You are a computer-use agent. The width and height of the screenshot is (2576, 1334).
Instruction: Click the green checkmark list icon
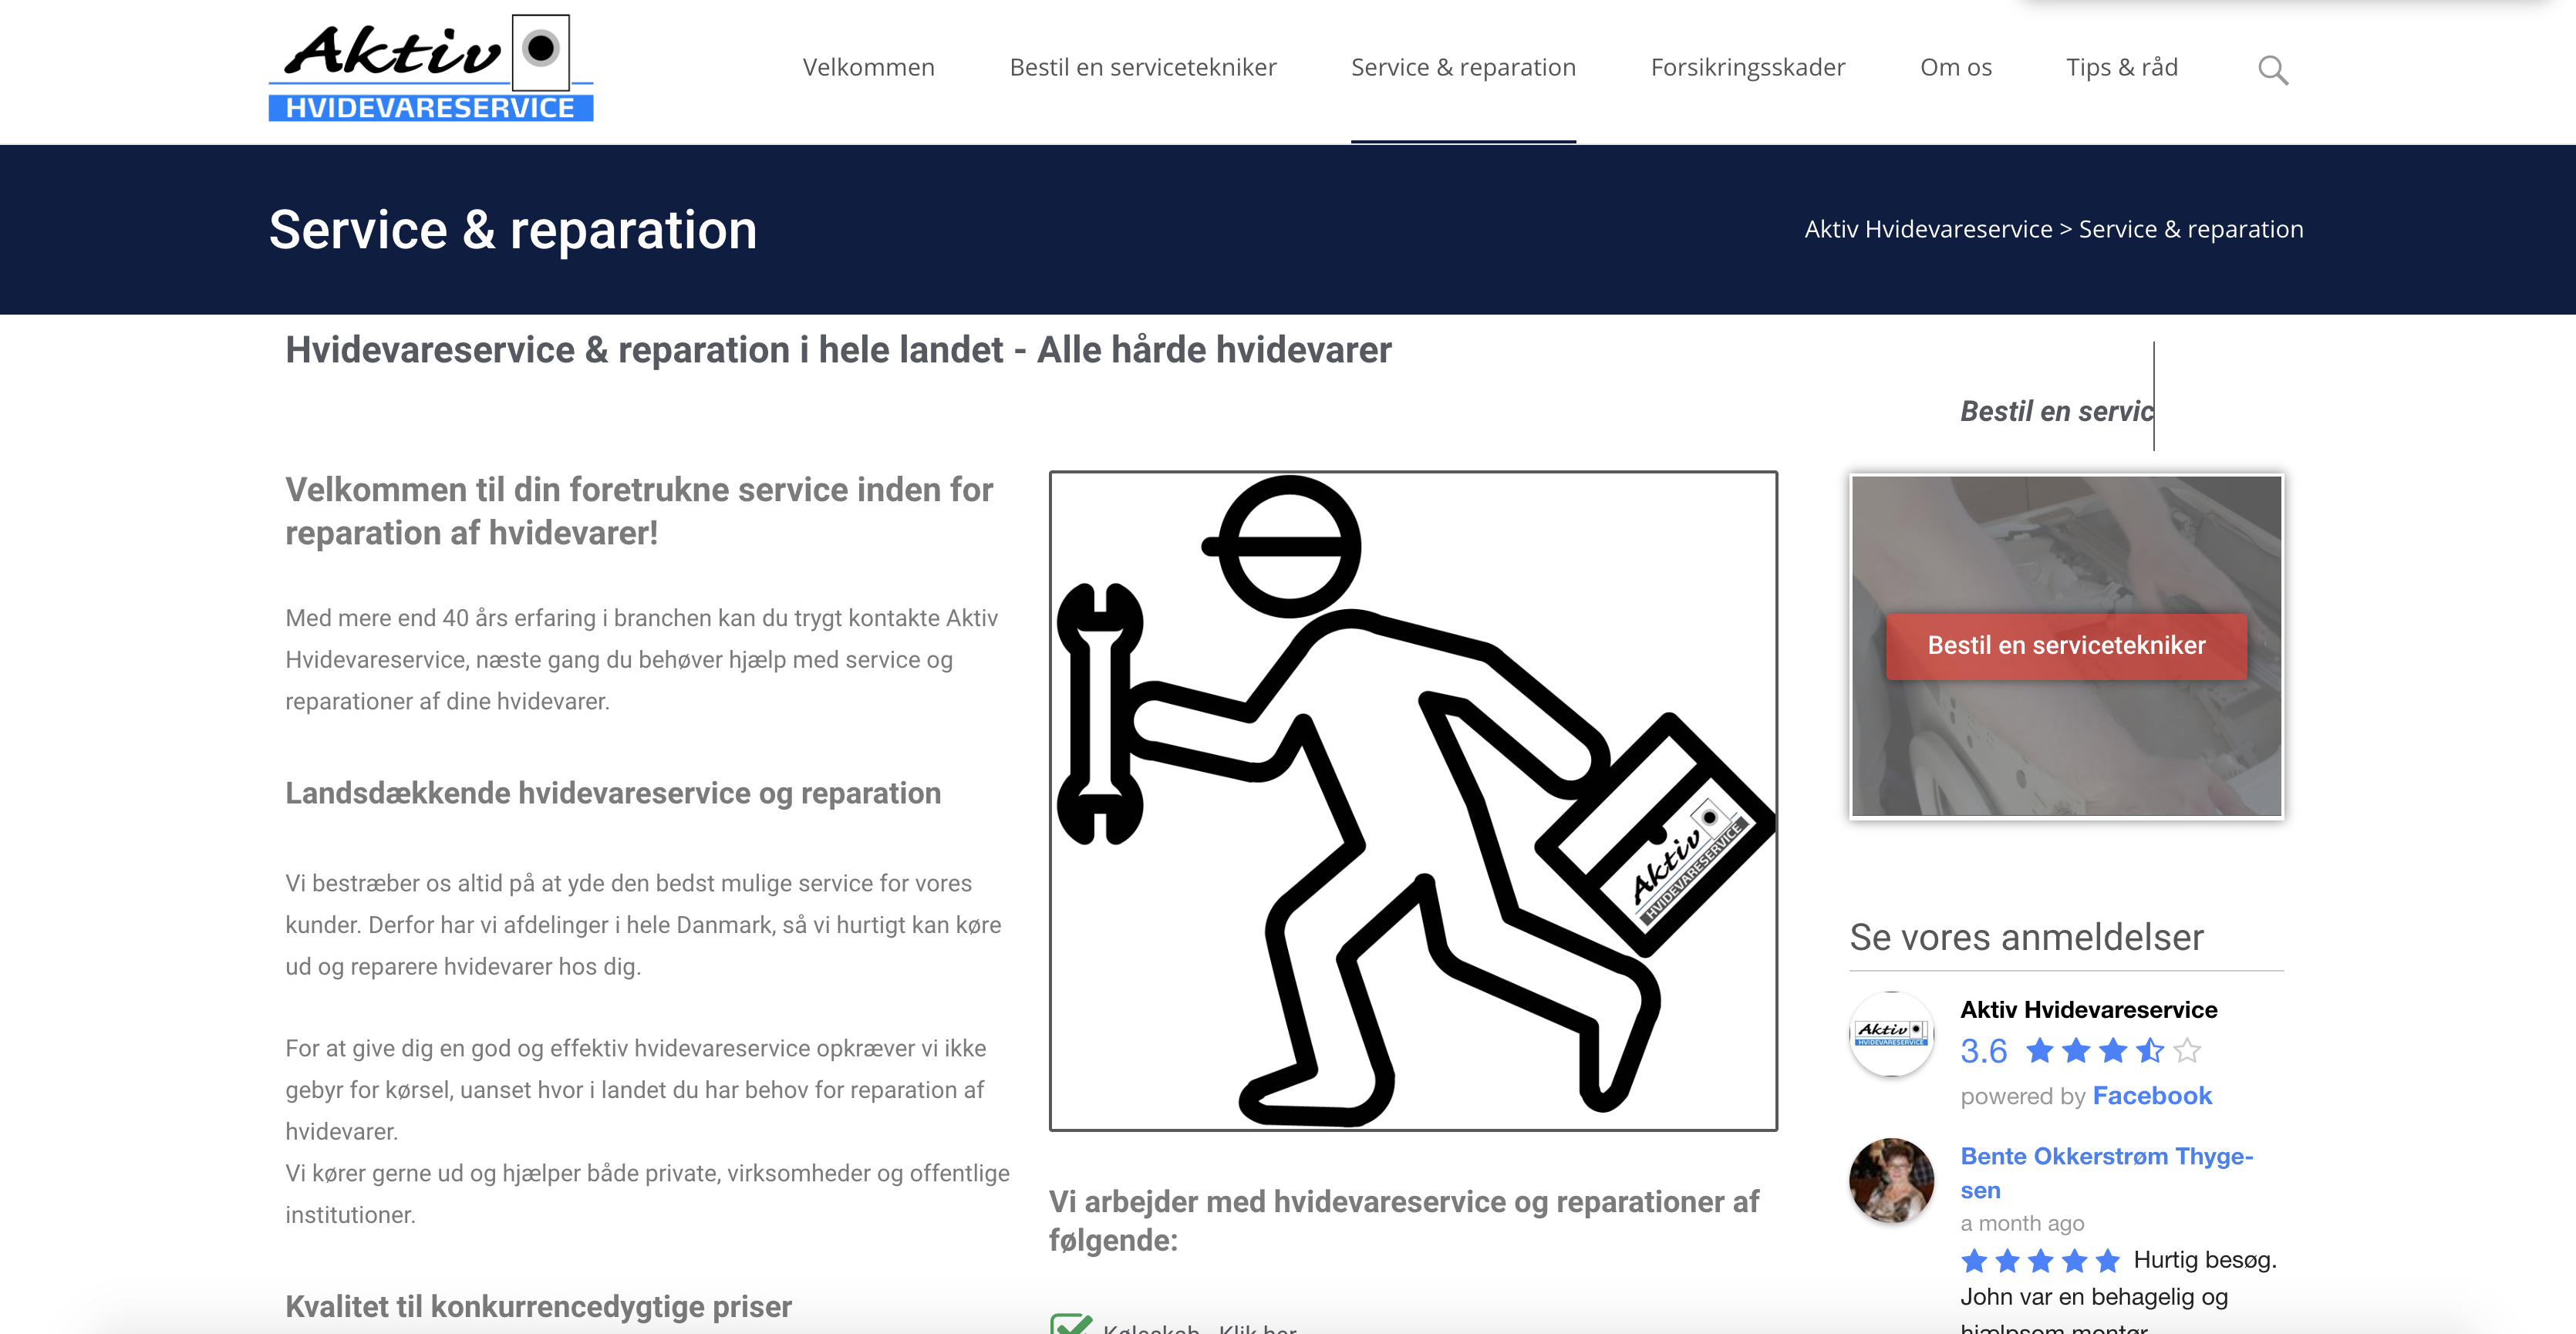1071,1324
